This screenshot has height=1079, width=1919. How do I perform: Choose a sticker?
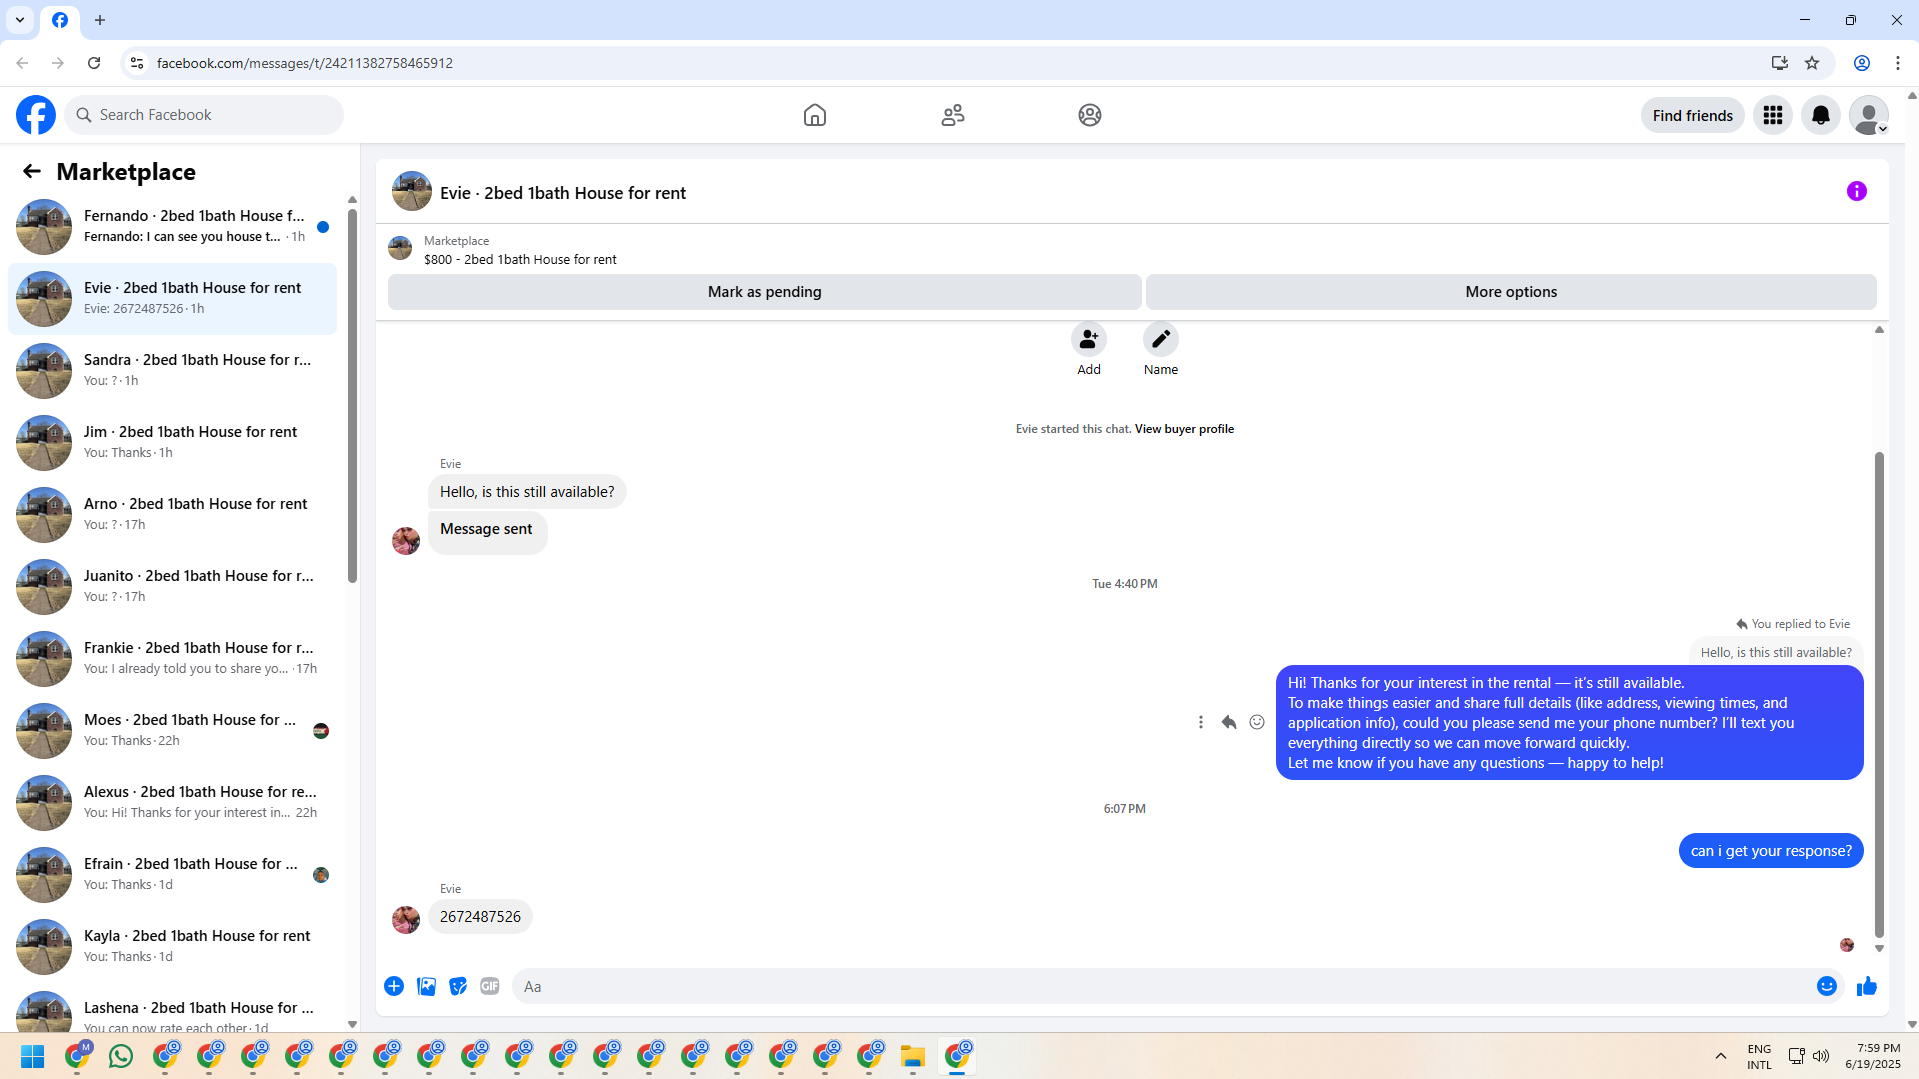pos(458,986)
